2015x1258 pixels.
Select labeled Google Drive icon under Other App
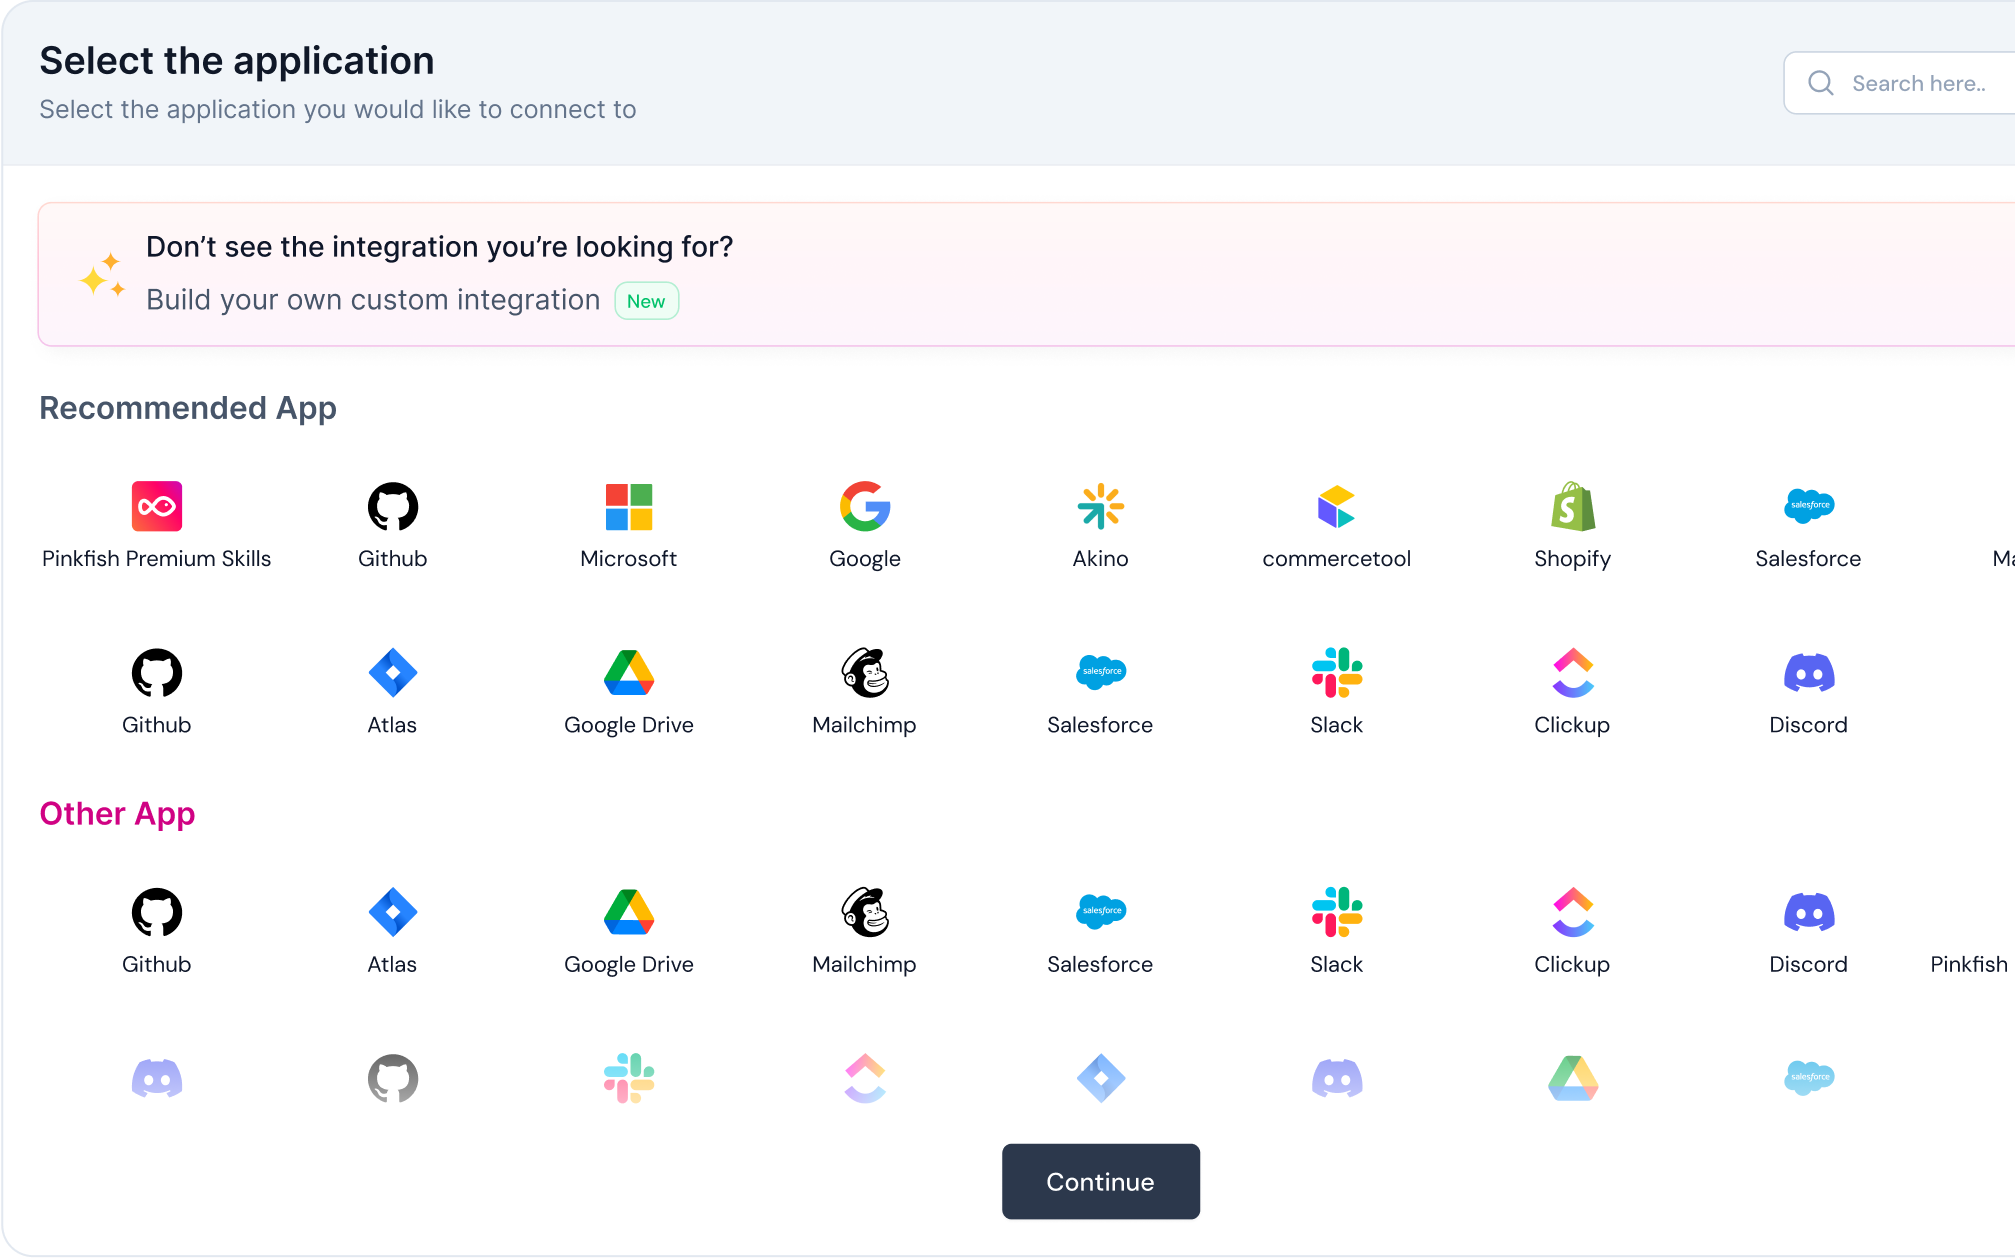(629, 912)
